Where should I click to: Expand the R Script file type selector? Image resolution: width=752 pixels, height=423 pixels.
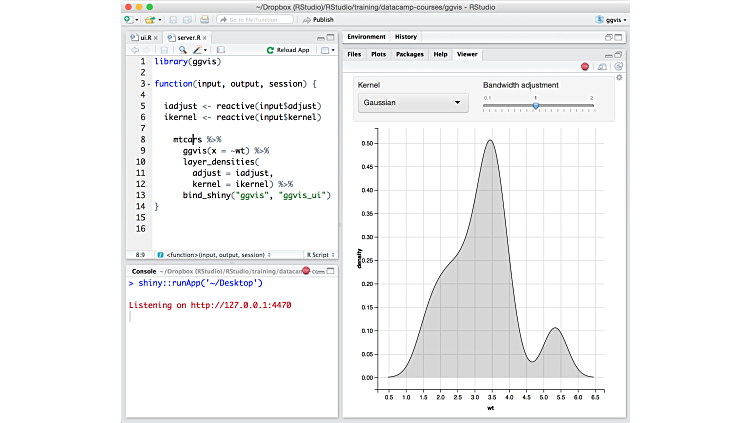pyautogui.click(x=321, y=254)
